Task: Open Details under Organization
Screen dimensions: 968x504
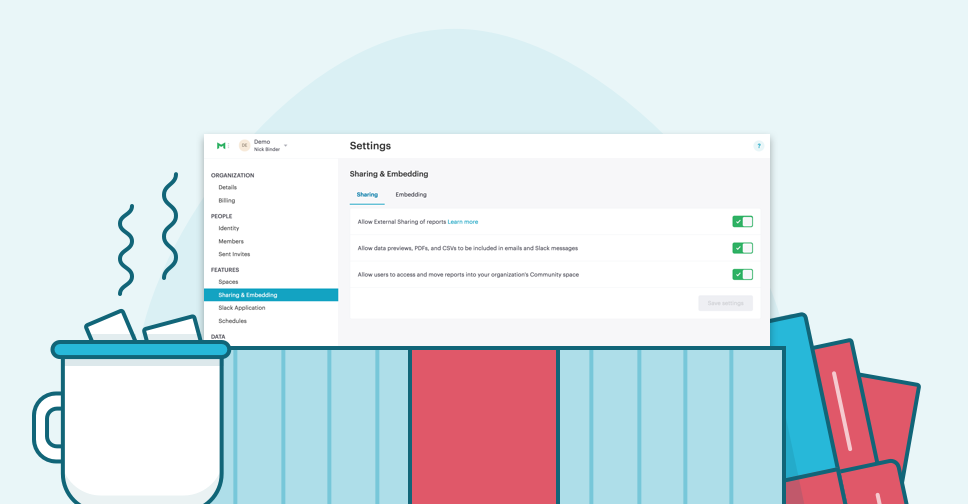Action: [228, 187]
